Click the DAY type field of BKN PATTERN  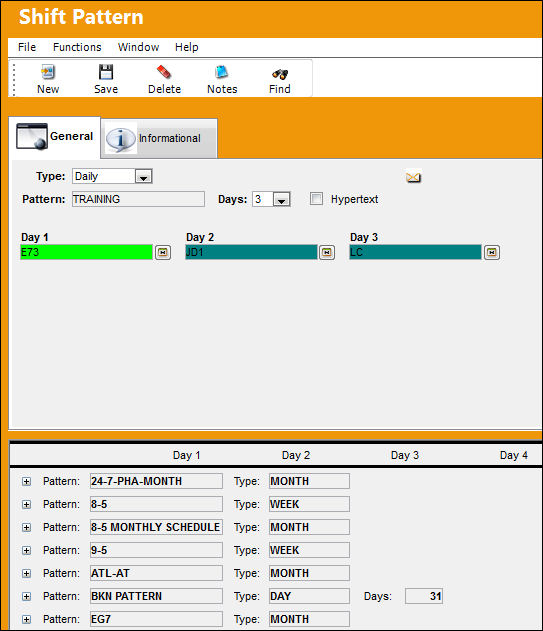point(309,596)
